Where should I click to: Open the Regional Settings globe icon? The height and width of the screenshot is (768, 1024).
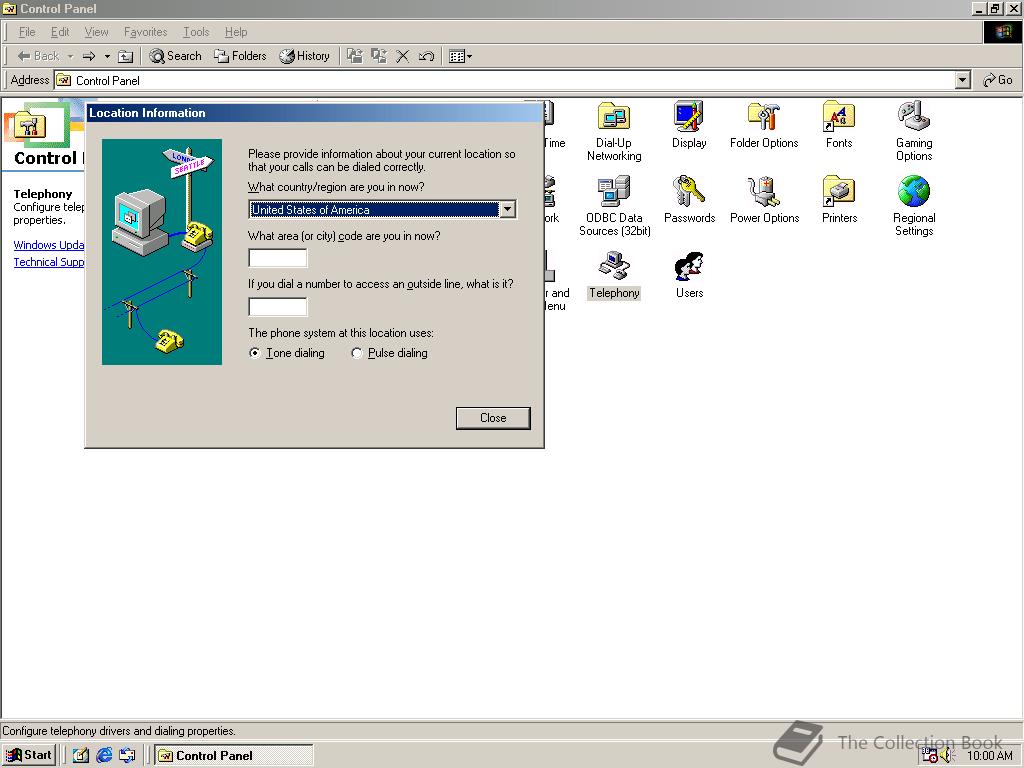point(914,206)
